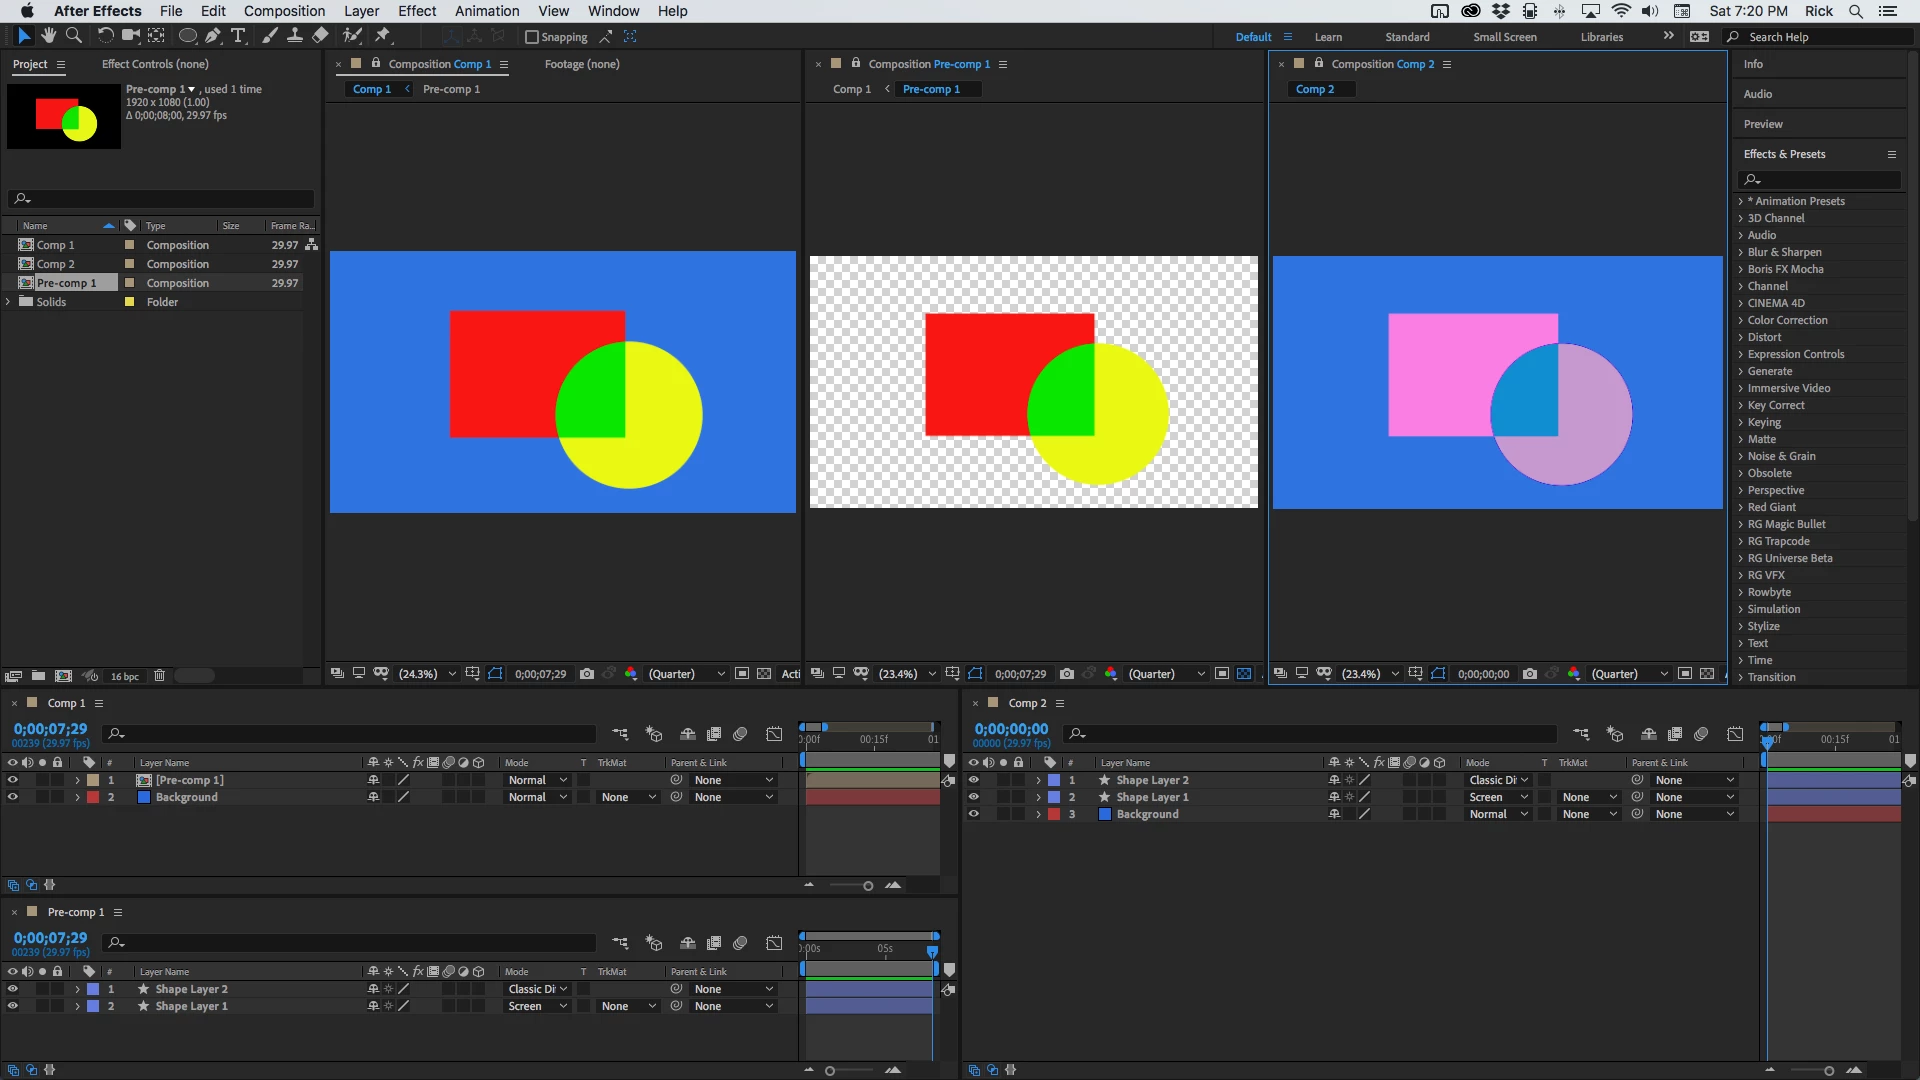Hide the Background layer in Comp 1

coord(13,797)
